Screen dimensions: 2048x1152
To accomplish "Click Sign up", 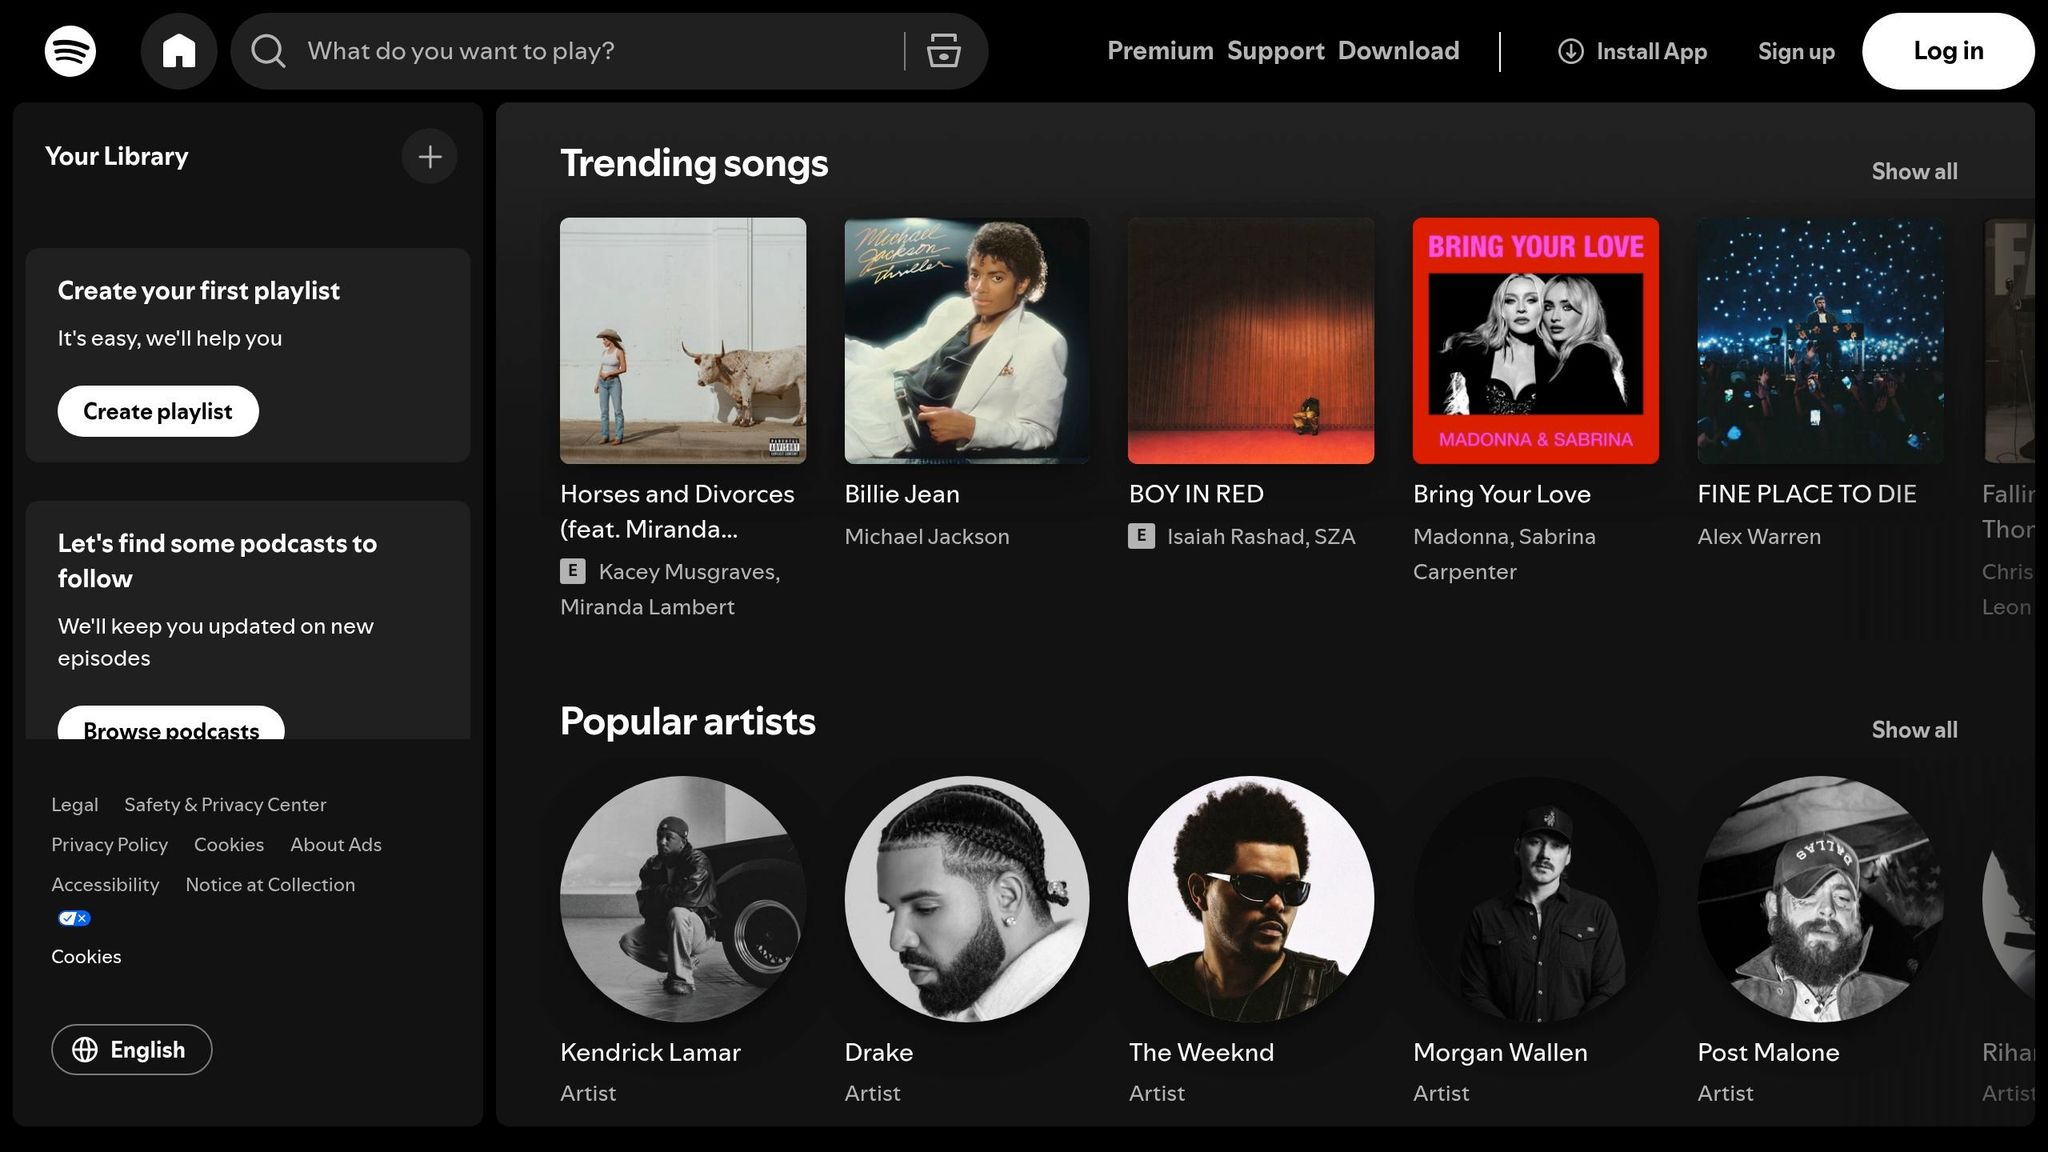I will click(x=1796, y=51).
